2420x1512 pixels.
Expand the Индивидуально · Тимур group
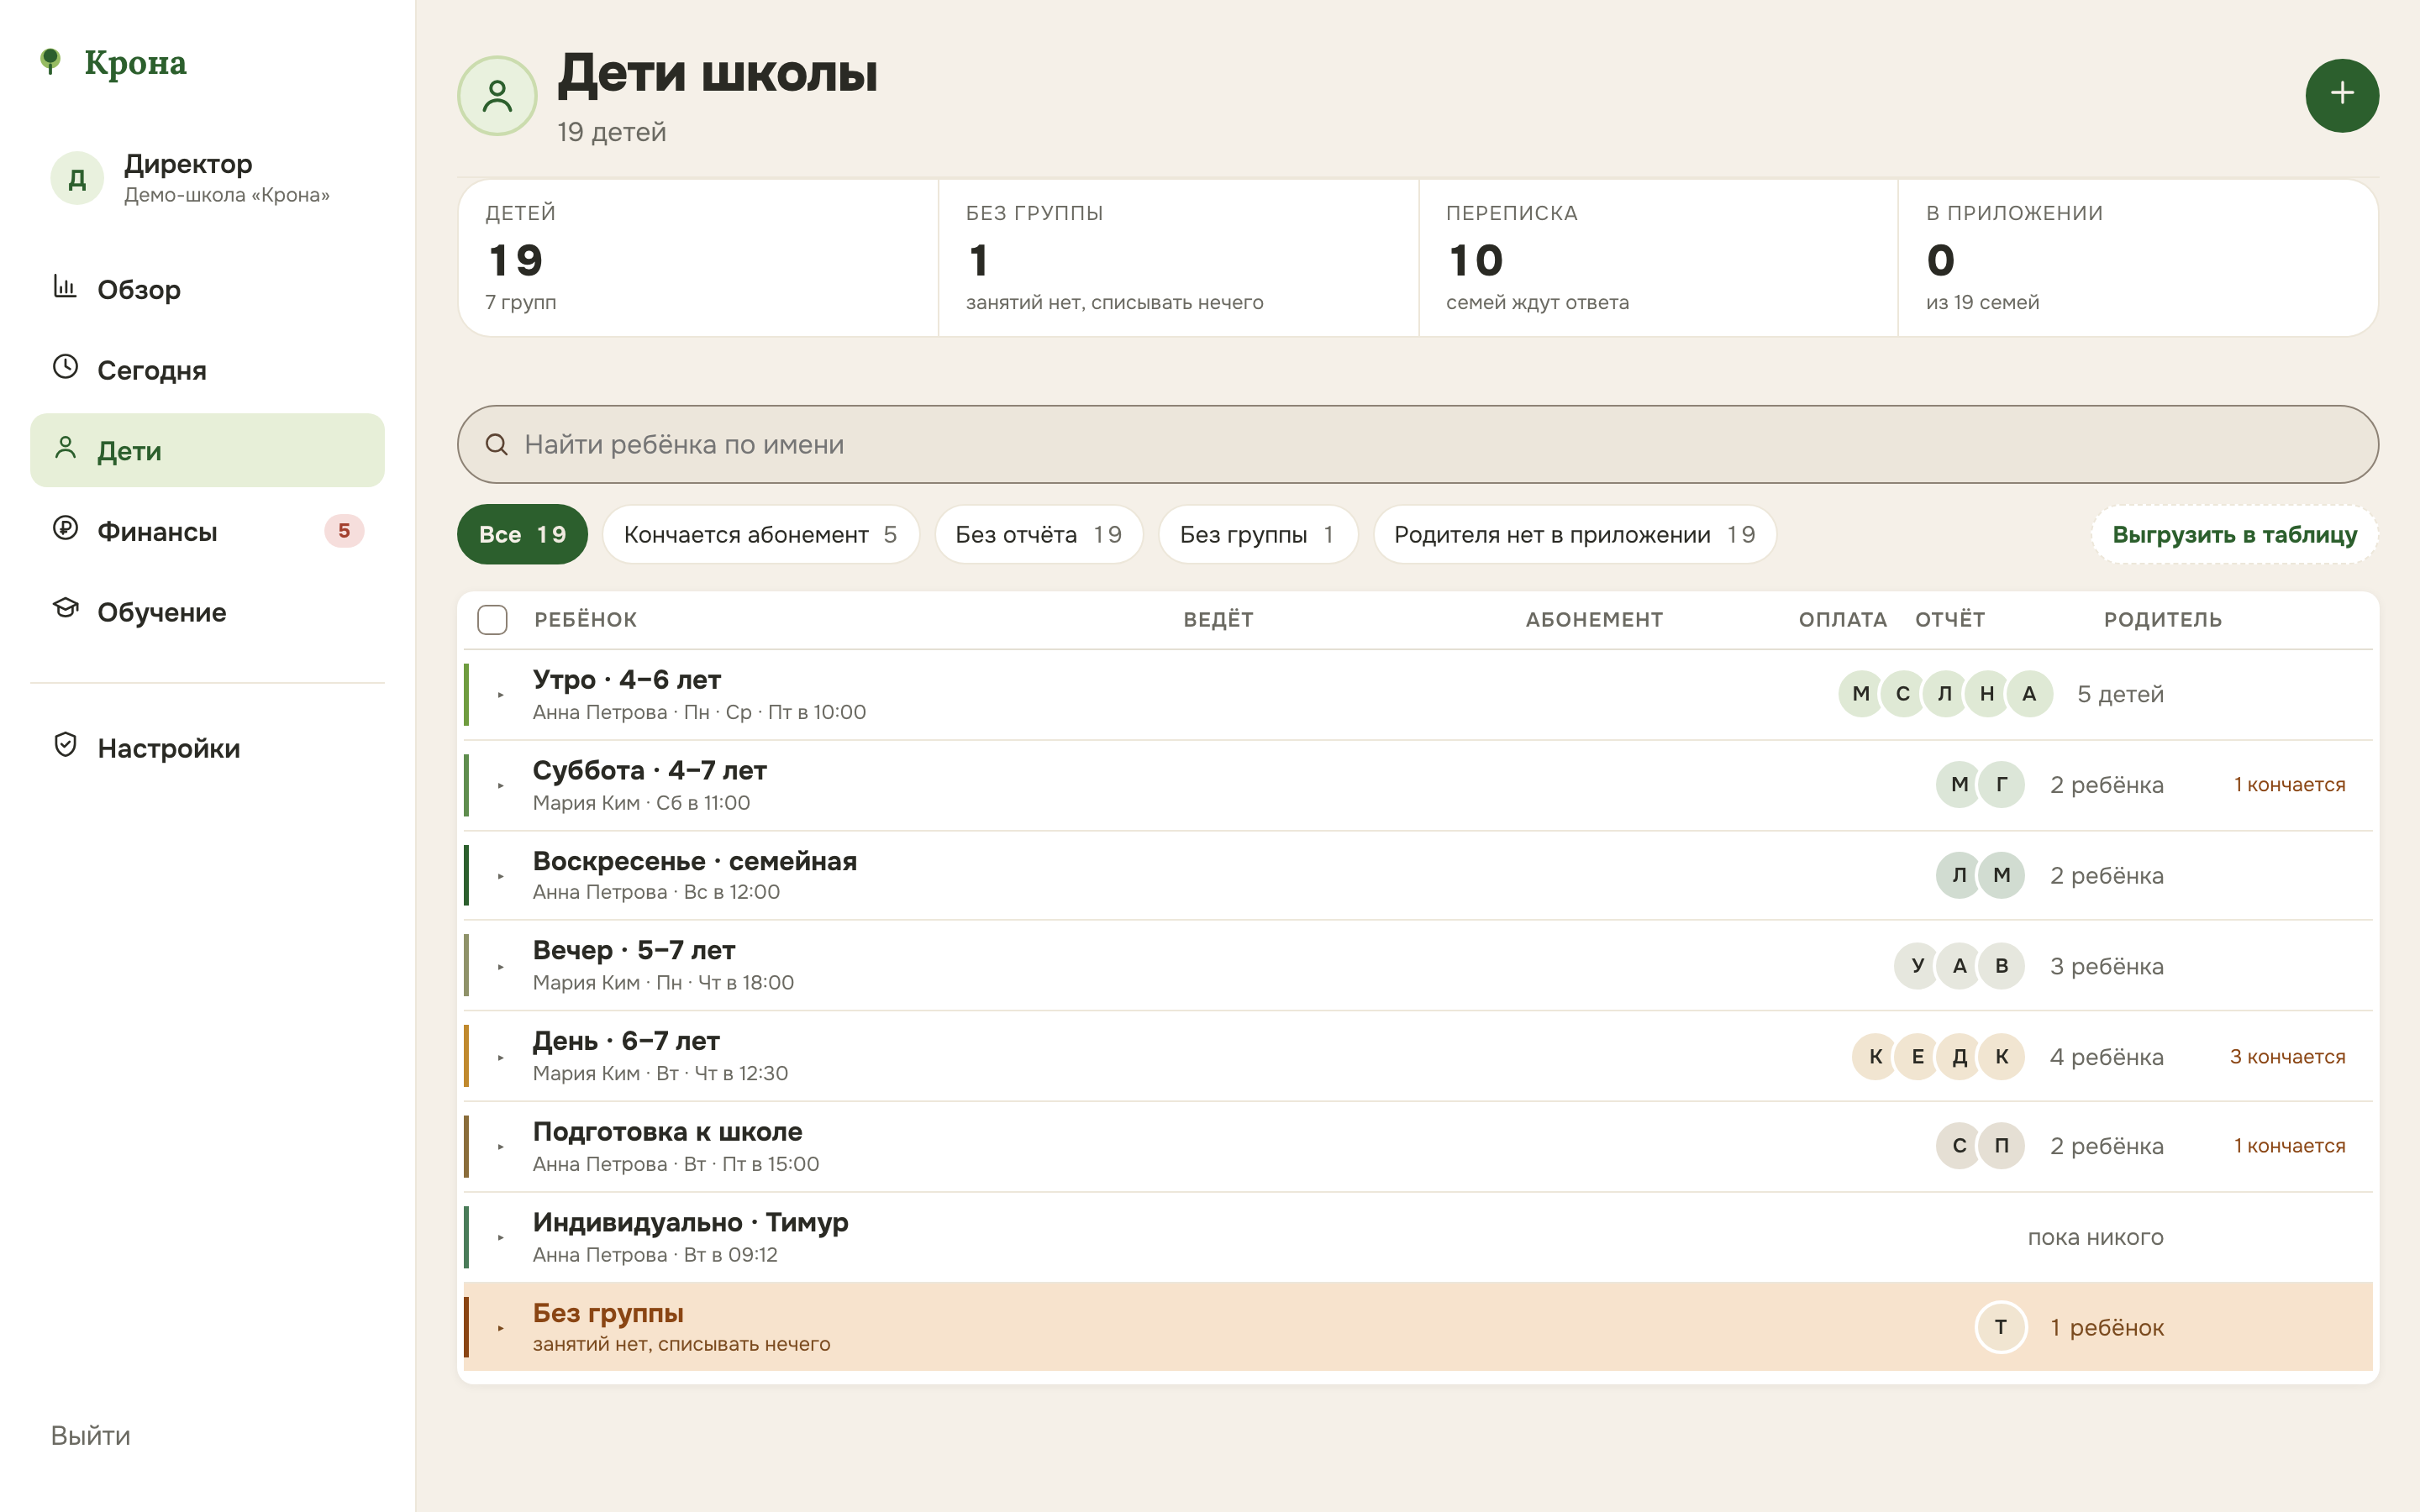[500, 1238]
